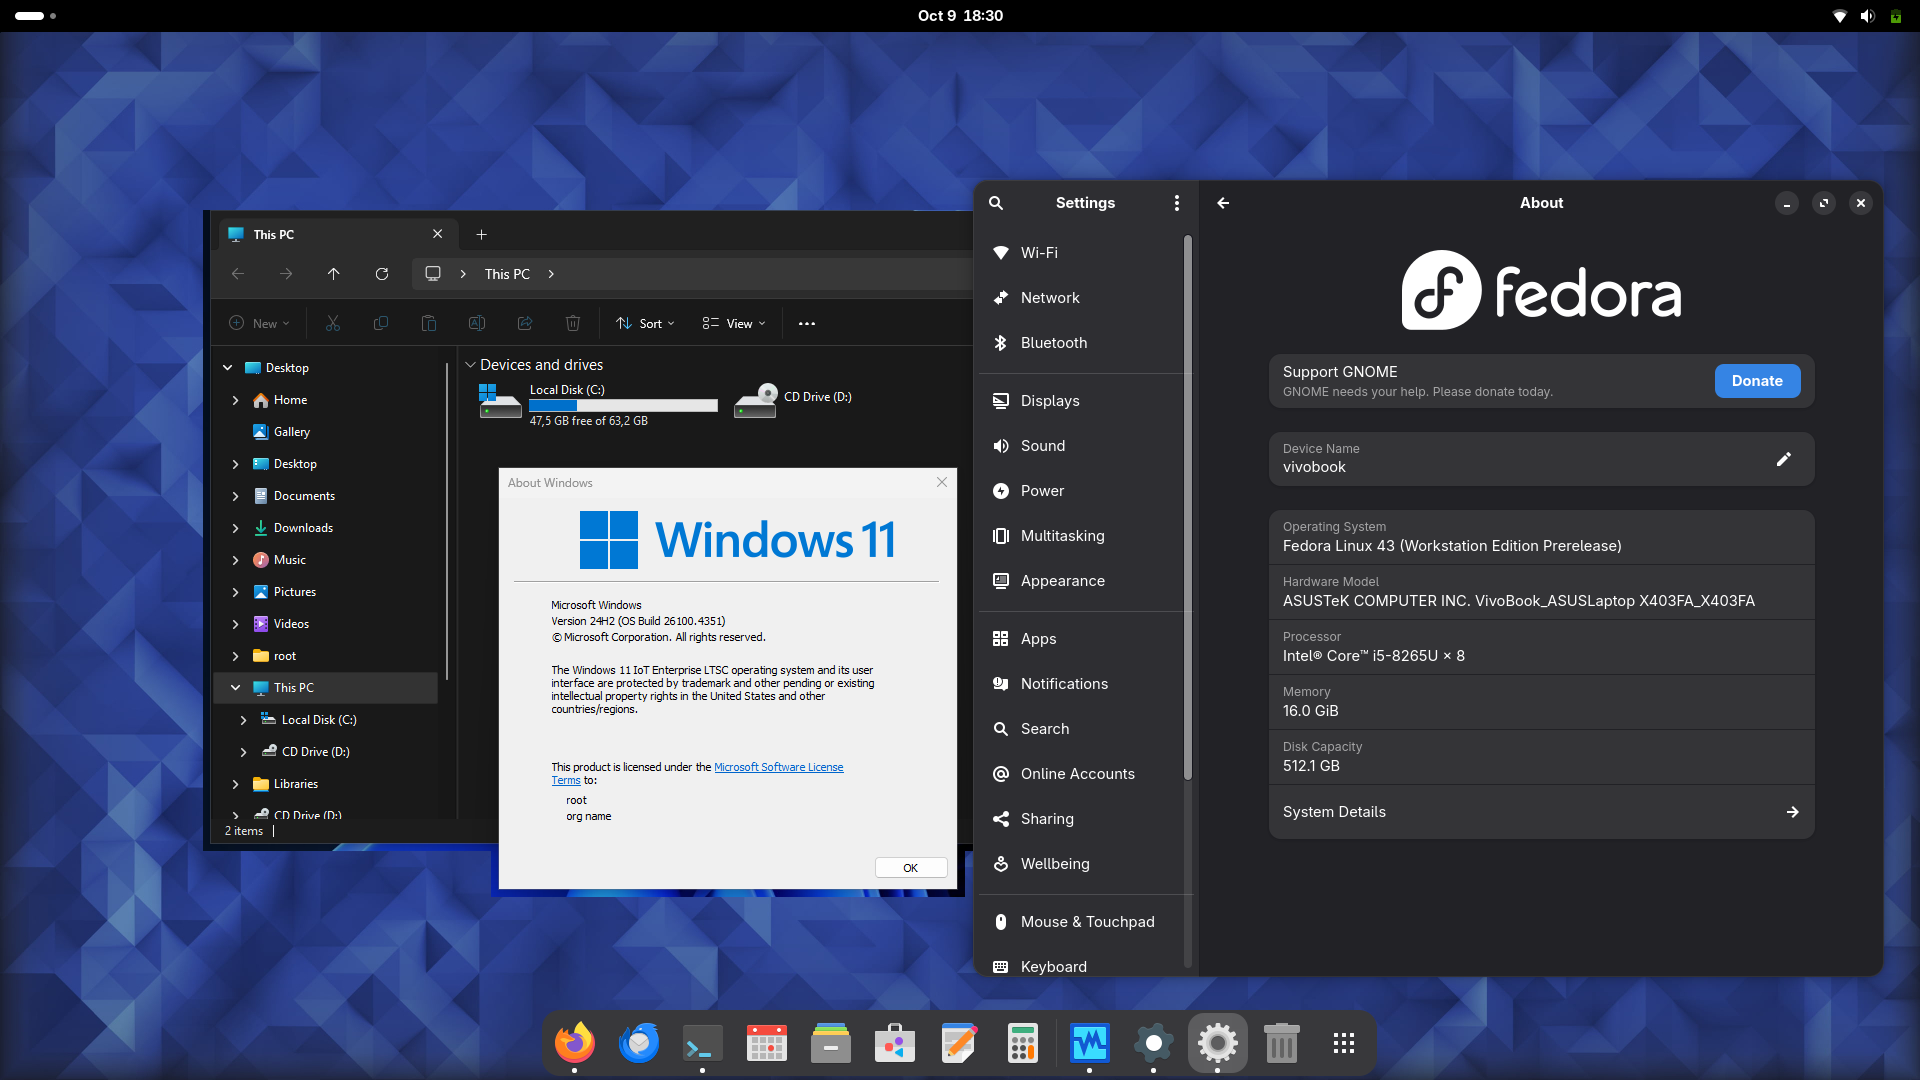Launch Terminal from the dock
Screen dimensions: 1920x1080
(x=702, y=1044)
